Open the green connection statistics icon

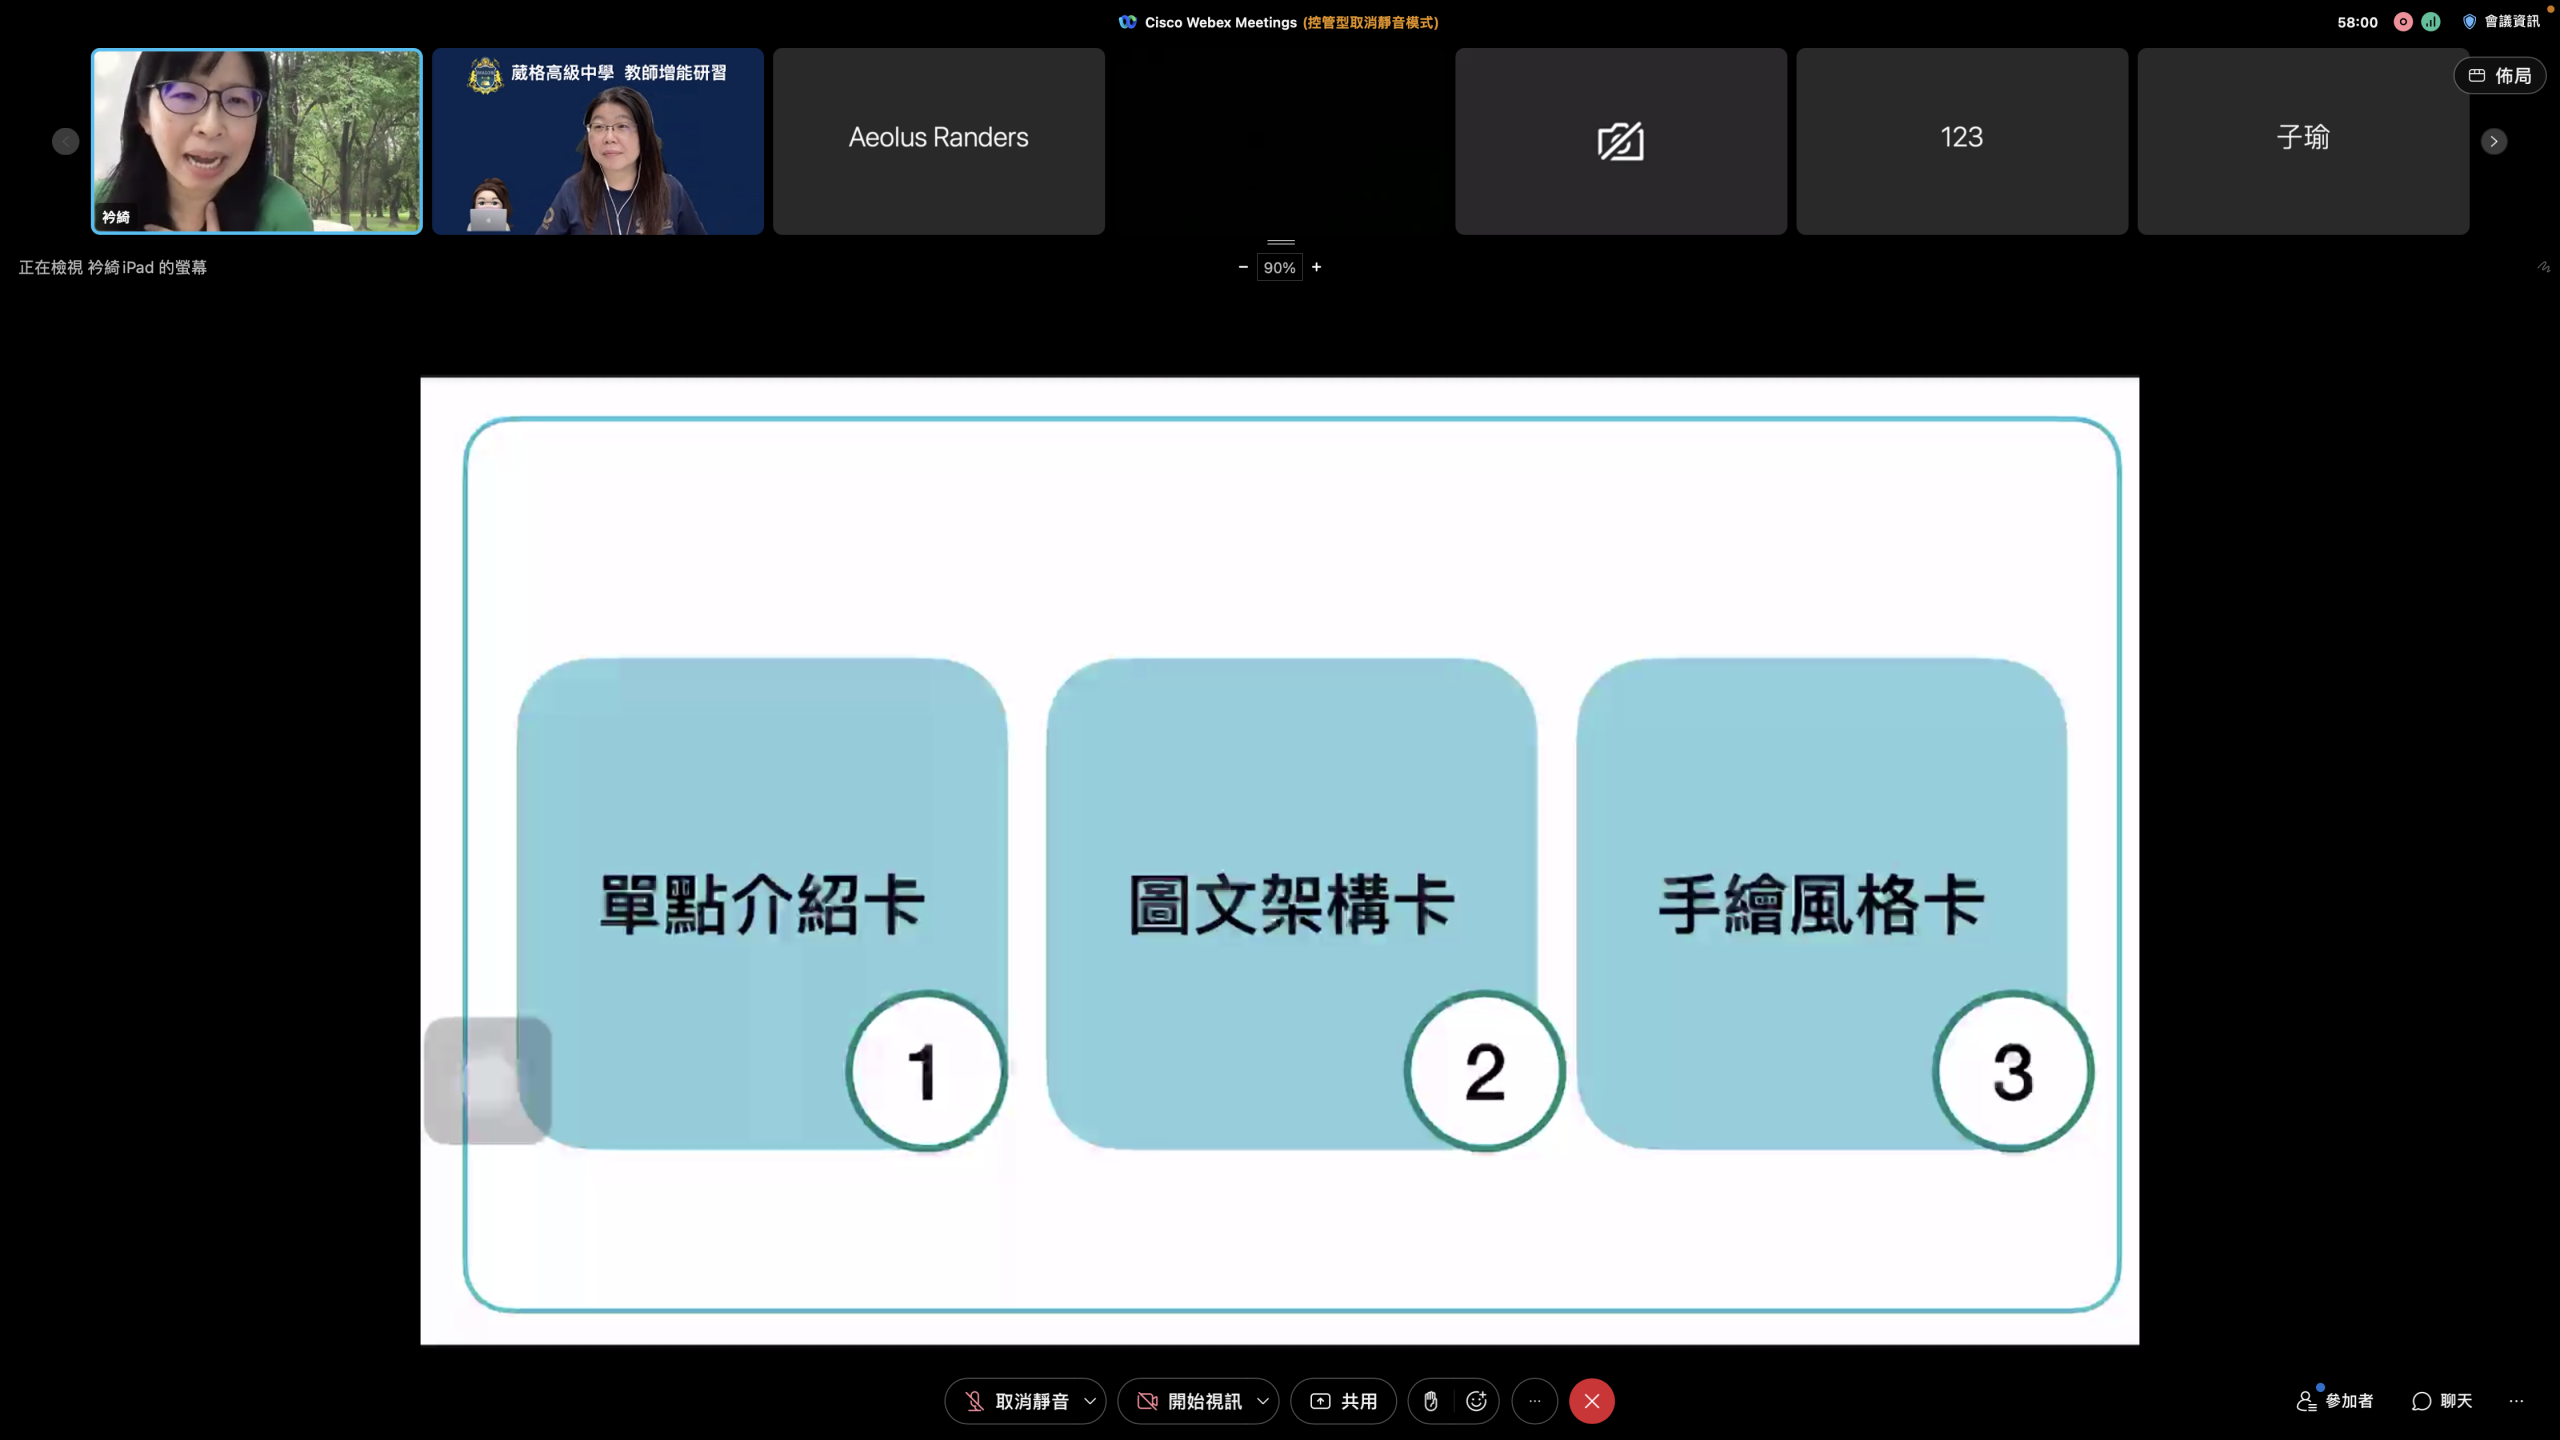pyautogui.click(x=2431, y=22)
